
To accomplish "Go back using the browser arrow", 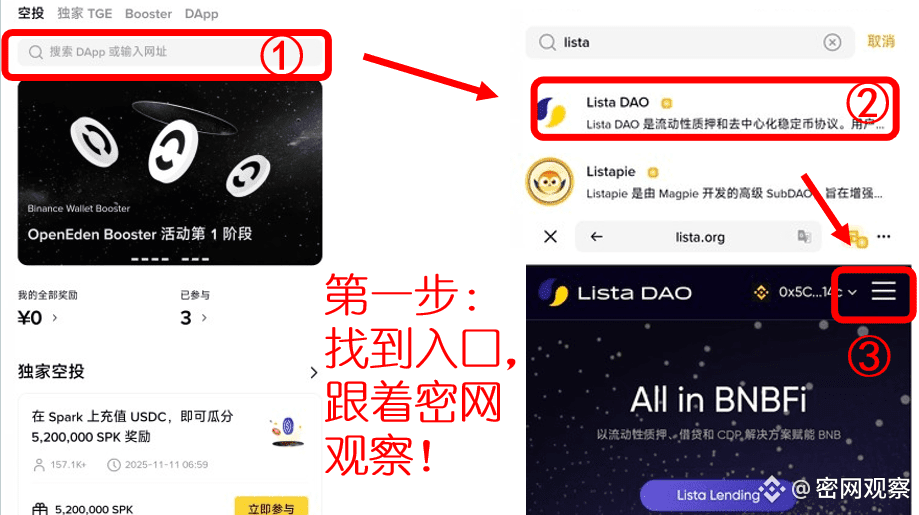I will [597, 237].
